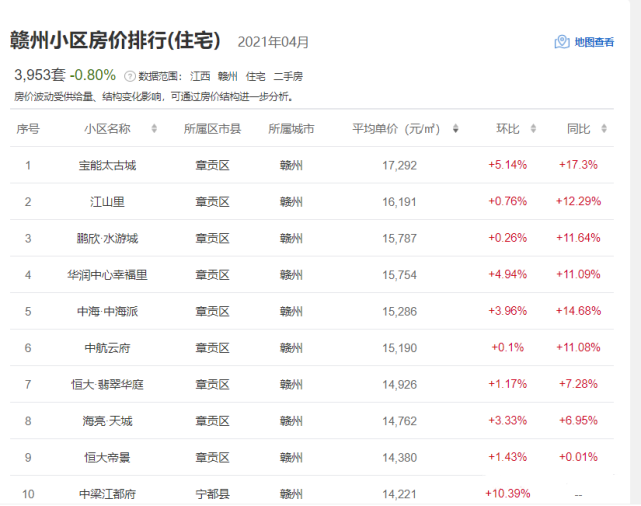Click the 所属城市 column header
Screen dimensions: 641x506
click(x=291, y=129)
